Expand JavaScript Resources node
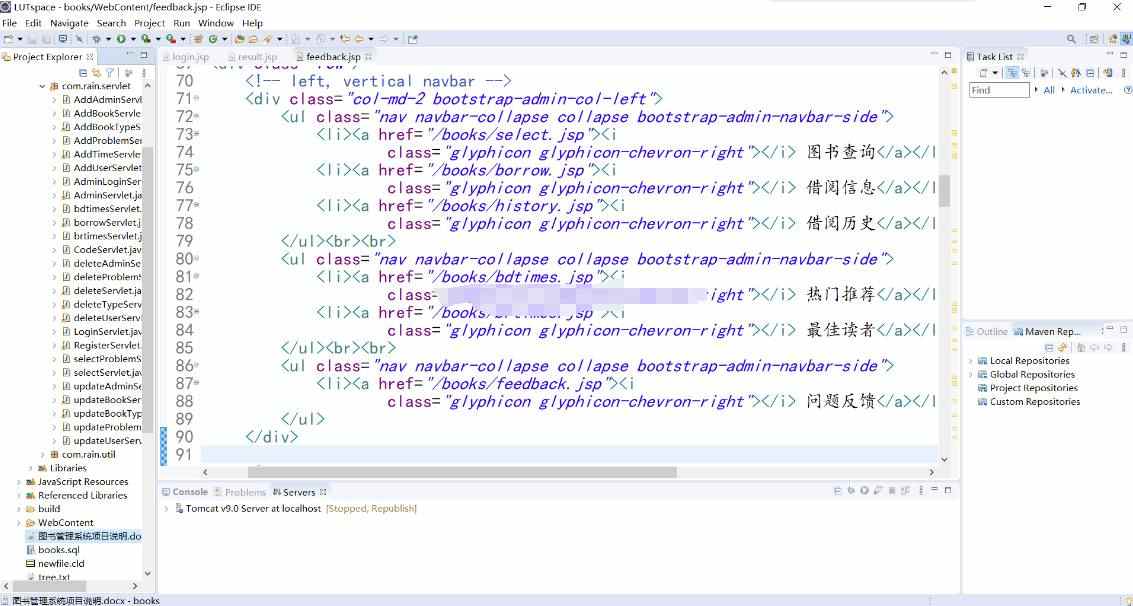The height and width of the screenshot is (606, 1133). coord(18,482)
